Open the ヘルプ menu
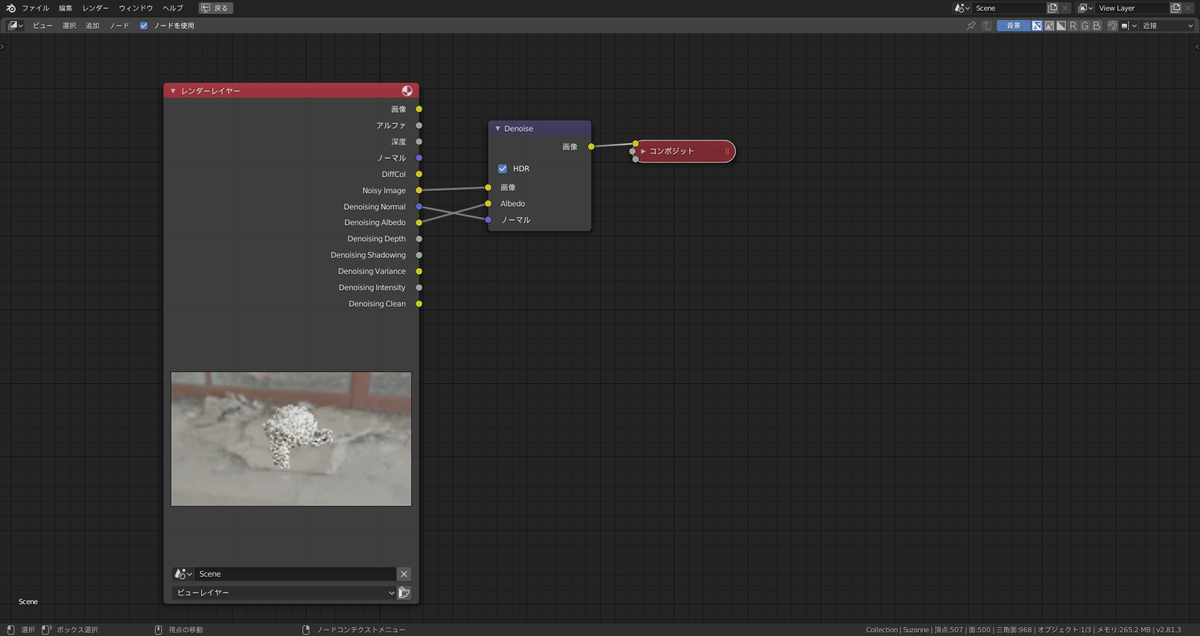Image resolution: width=1200 pixels, height=636 pixels. [173, 7]
